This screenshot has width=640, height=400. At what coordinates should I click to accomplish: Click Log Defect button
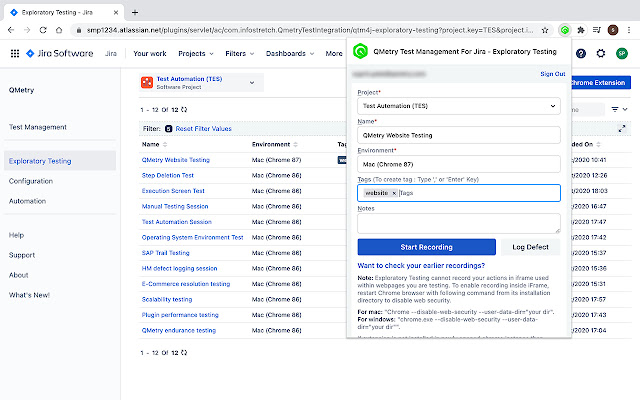coord(530,247)
